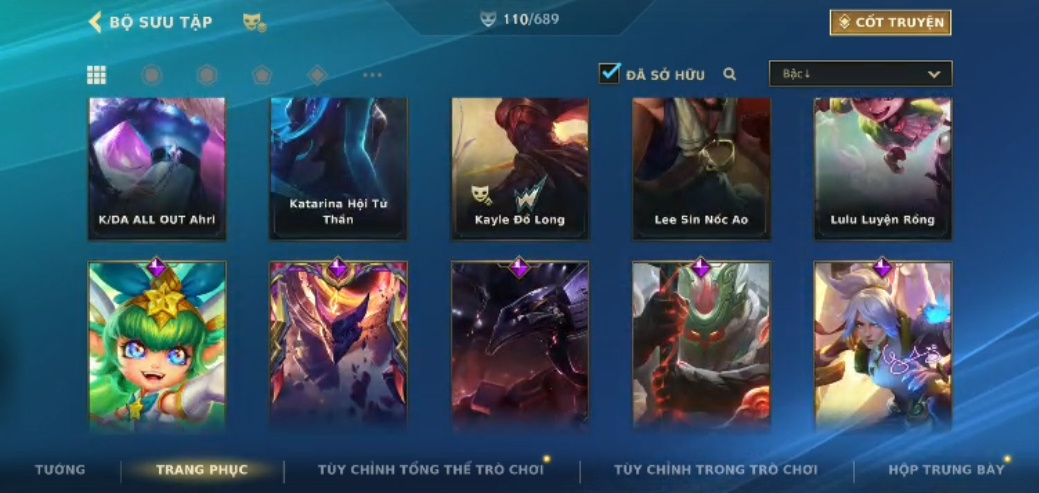1039x493 pixels.
Task: Open Tùy Chỉnh Tổng Thể Trò Chơi tab
Action: [431, 470]
